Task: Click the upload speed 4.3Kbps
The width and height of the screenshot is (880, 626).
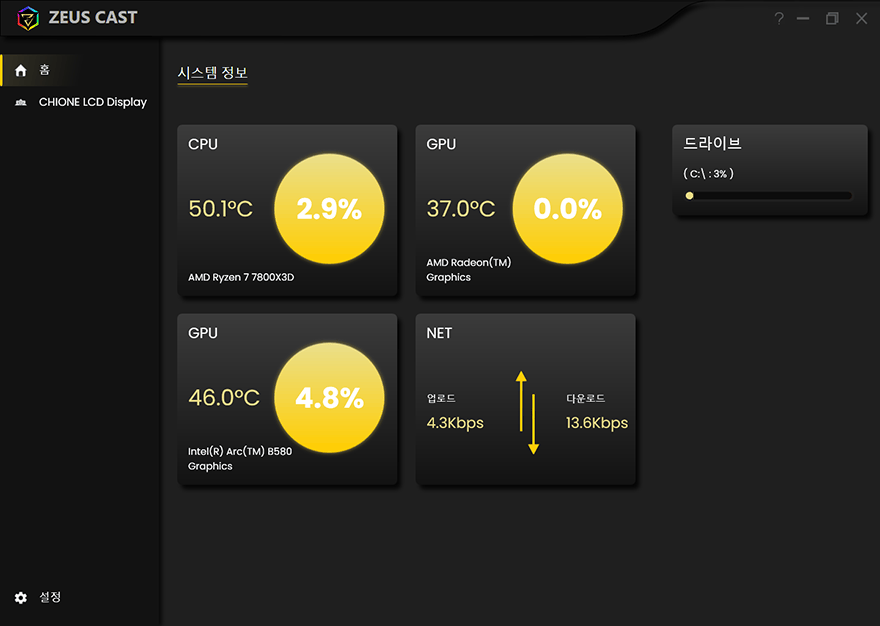Action: click(455, 423)
